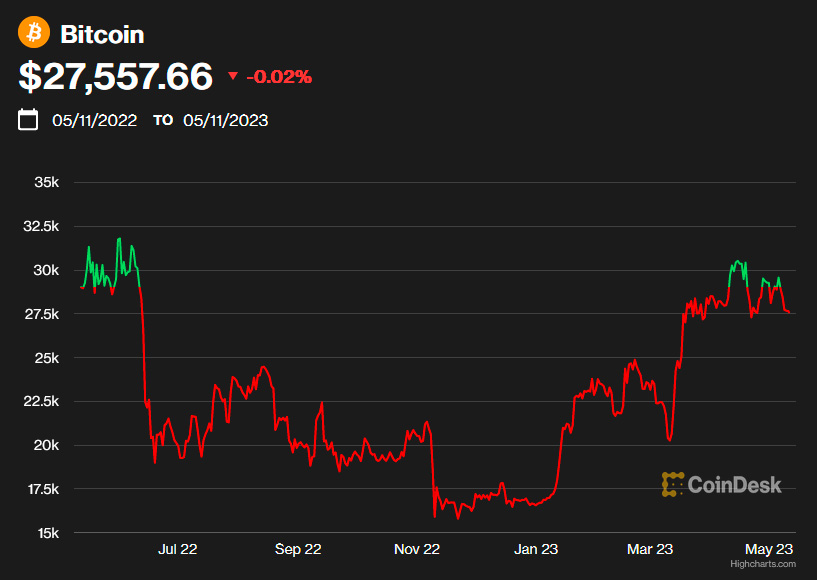
Task: Click the 27.5k y-axis label
Action: tap(41, 314)
